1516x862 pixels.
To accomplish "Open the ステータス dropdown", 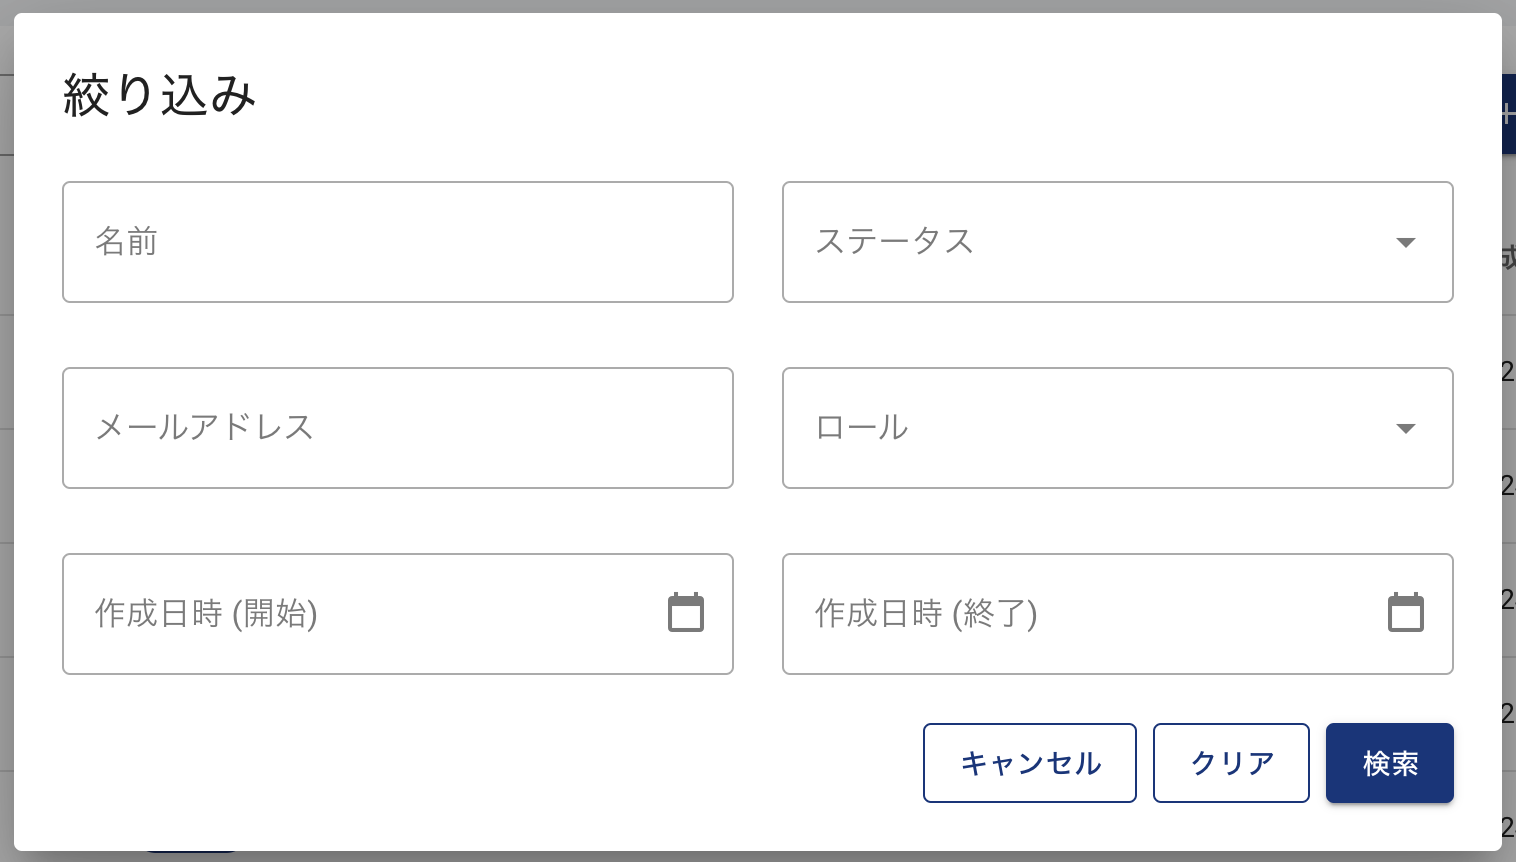I will (1118, 242).
